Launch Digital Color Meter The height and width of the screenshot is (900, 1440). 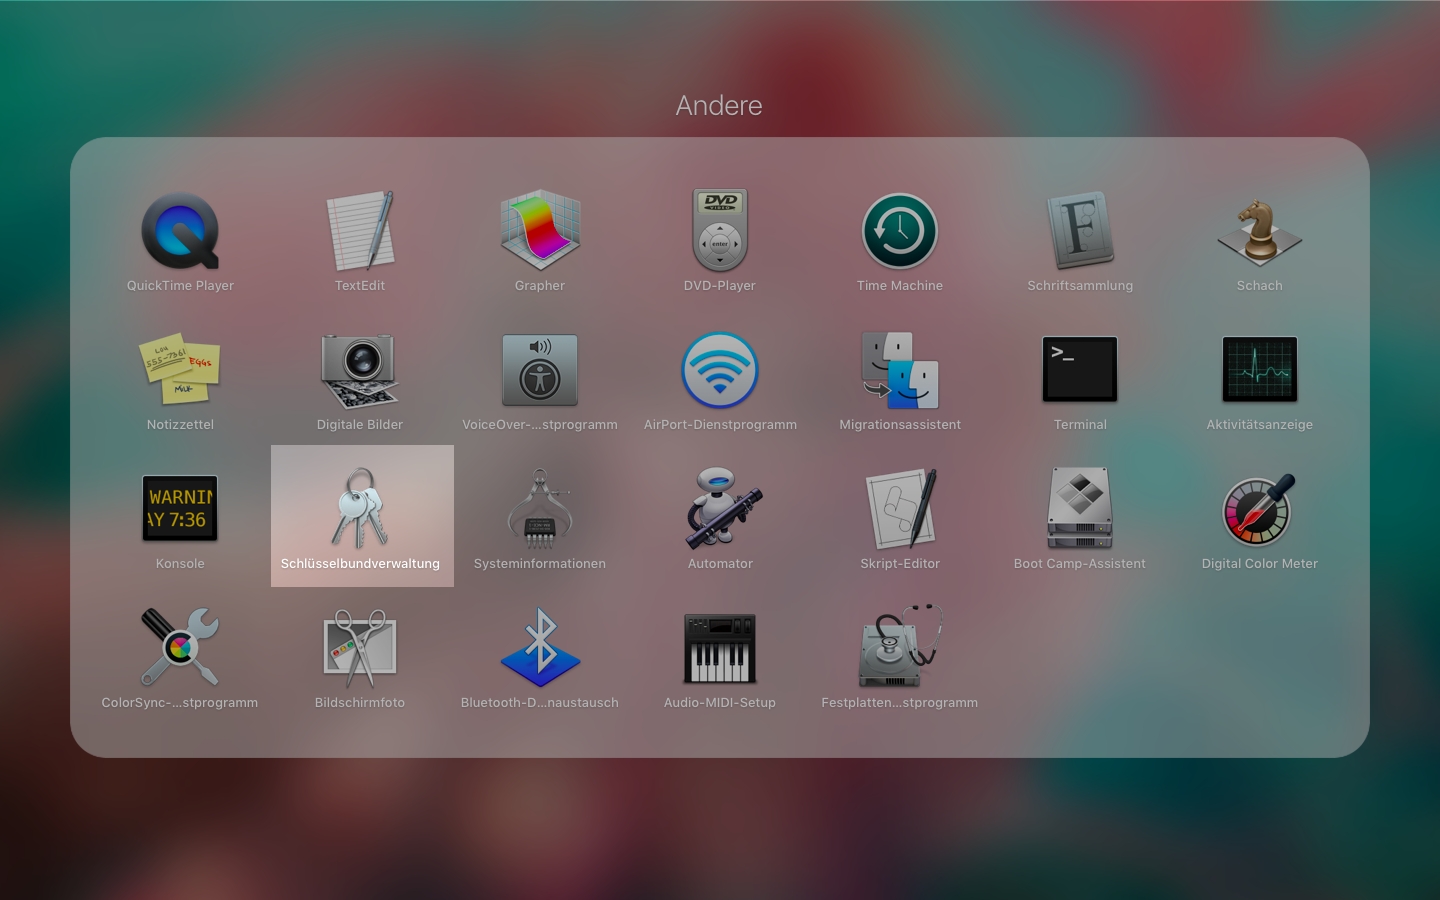(x=1259, y=509)
